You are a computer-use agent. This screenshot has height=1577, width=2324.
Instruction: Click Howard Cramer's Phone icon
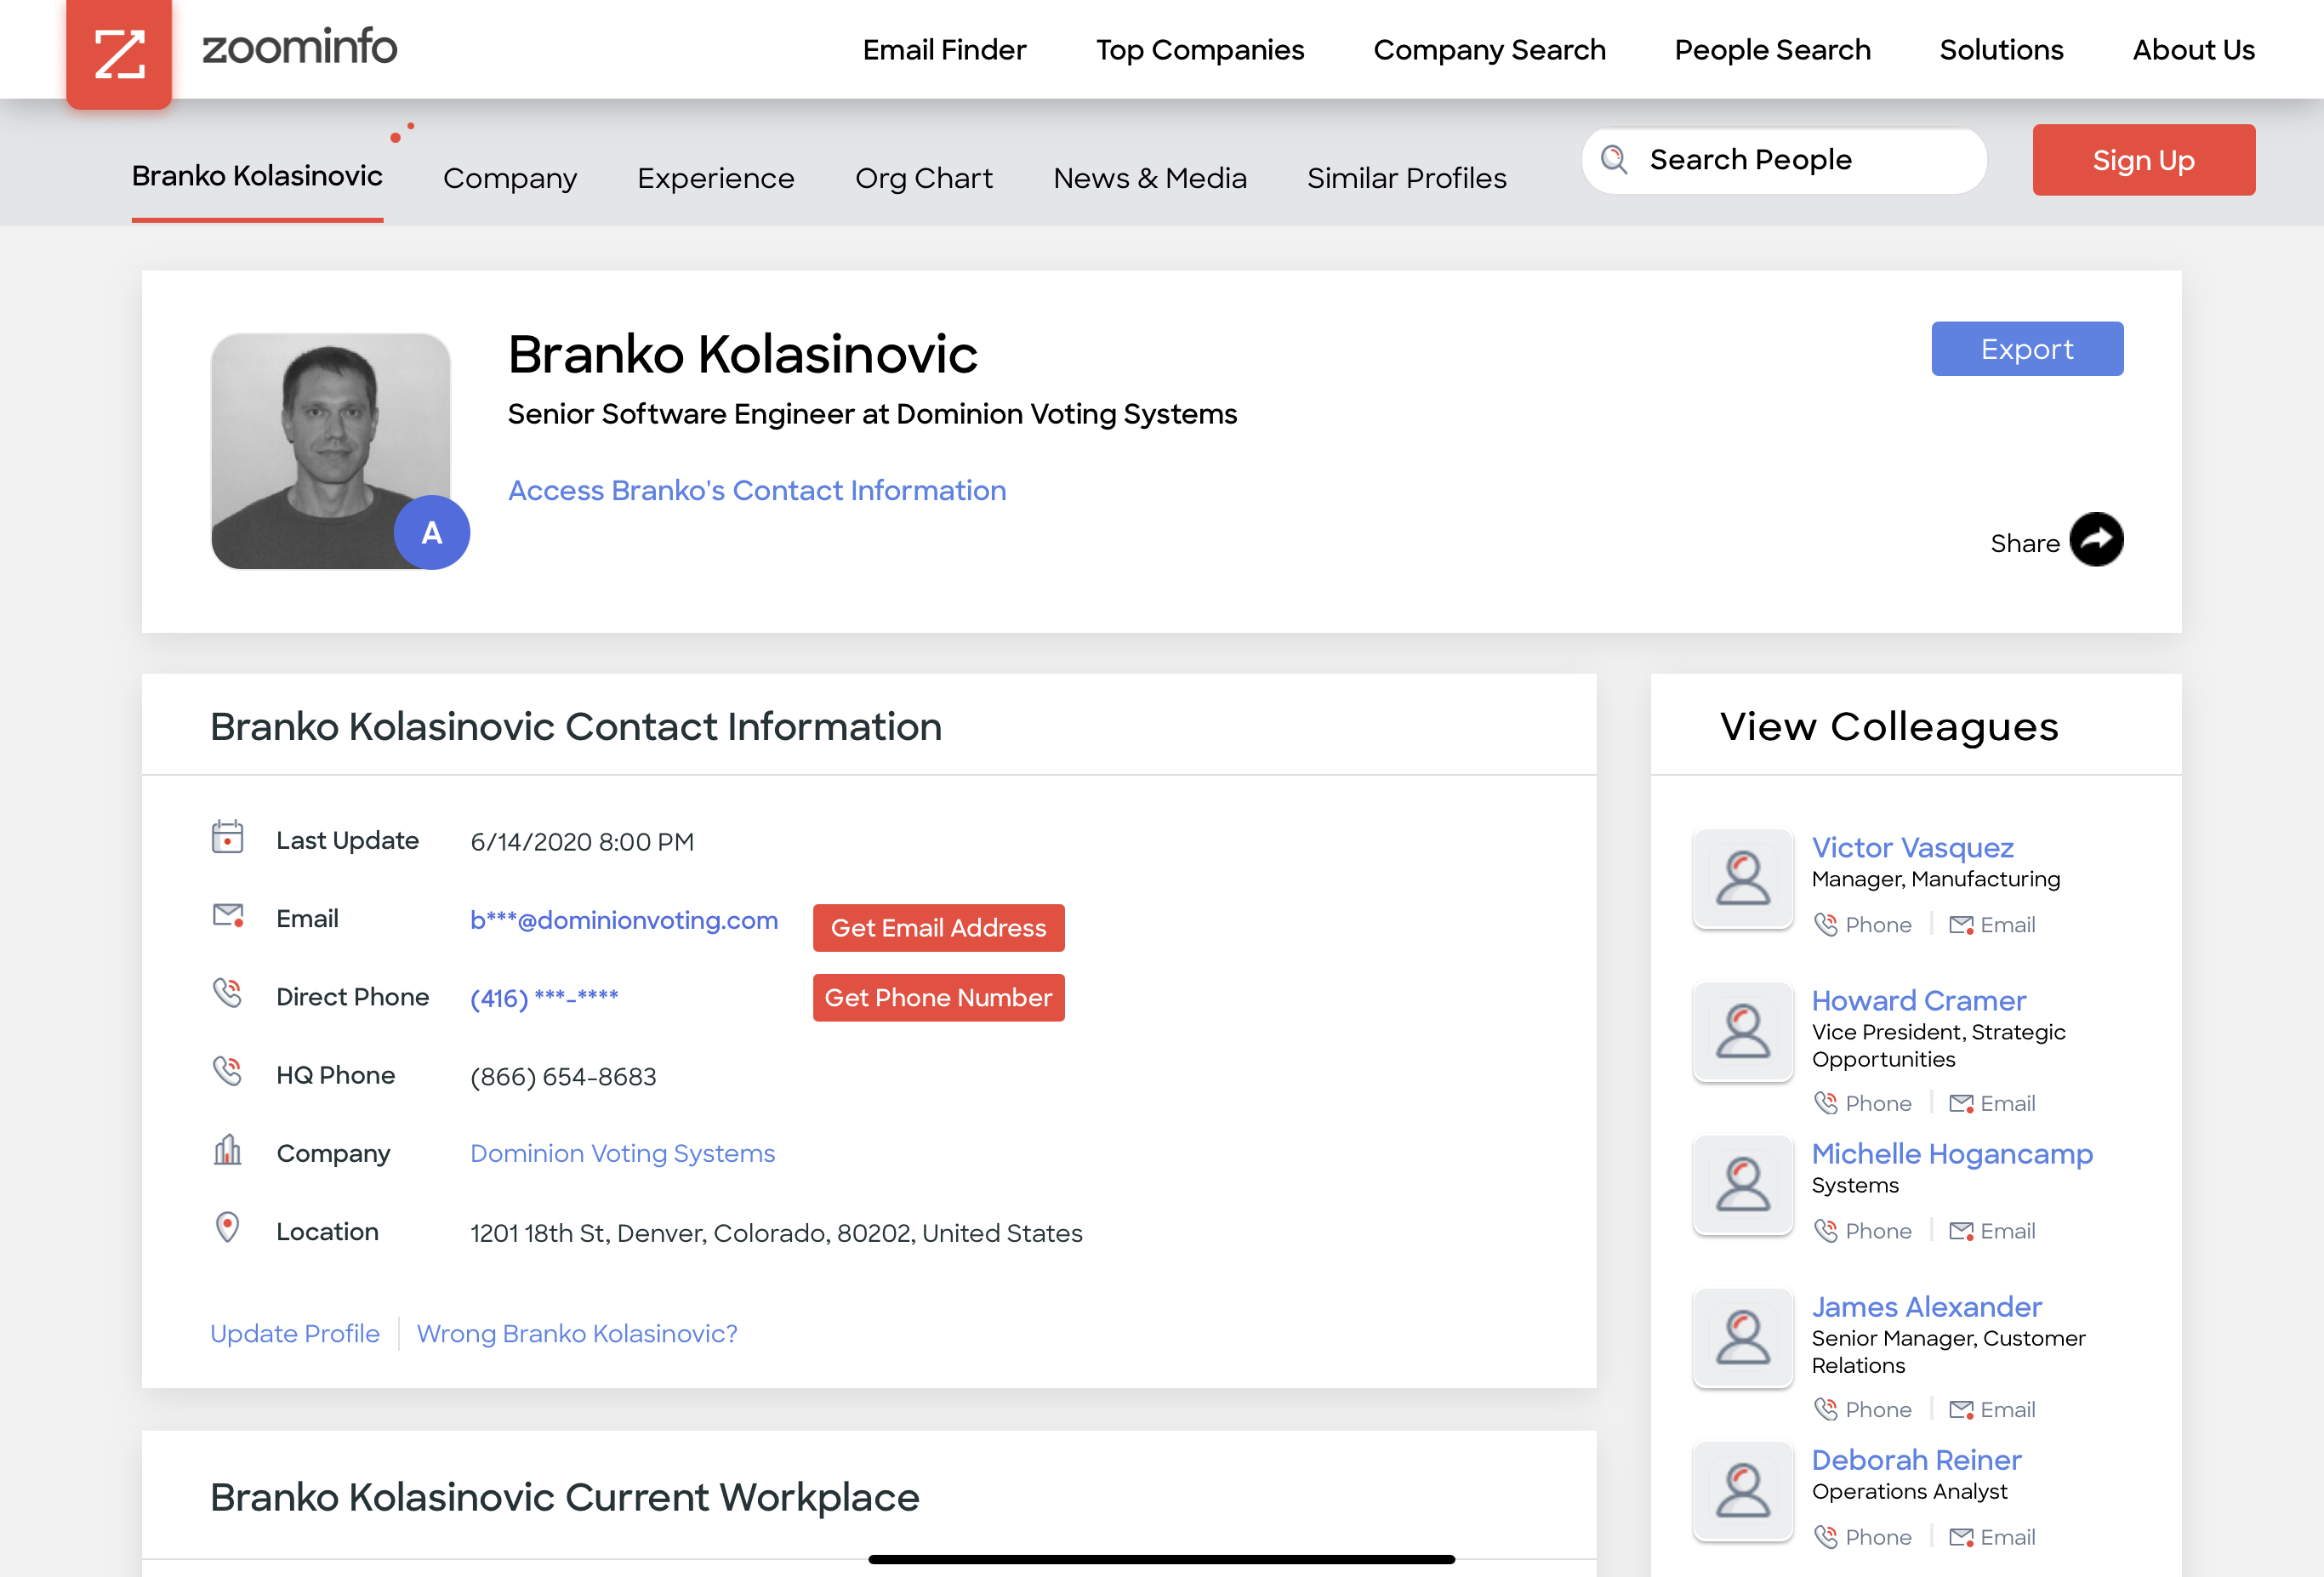point(1826,1103)
